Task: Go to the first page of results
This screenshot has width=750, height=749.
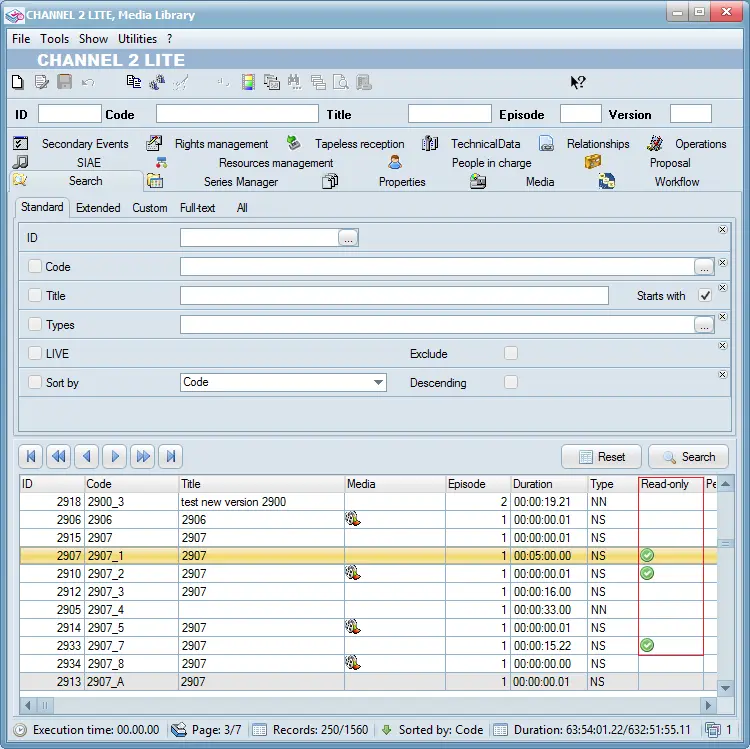Action: tap(31, 457)
